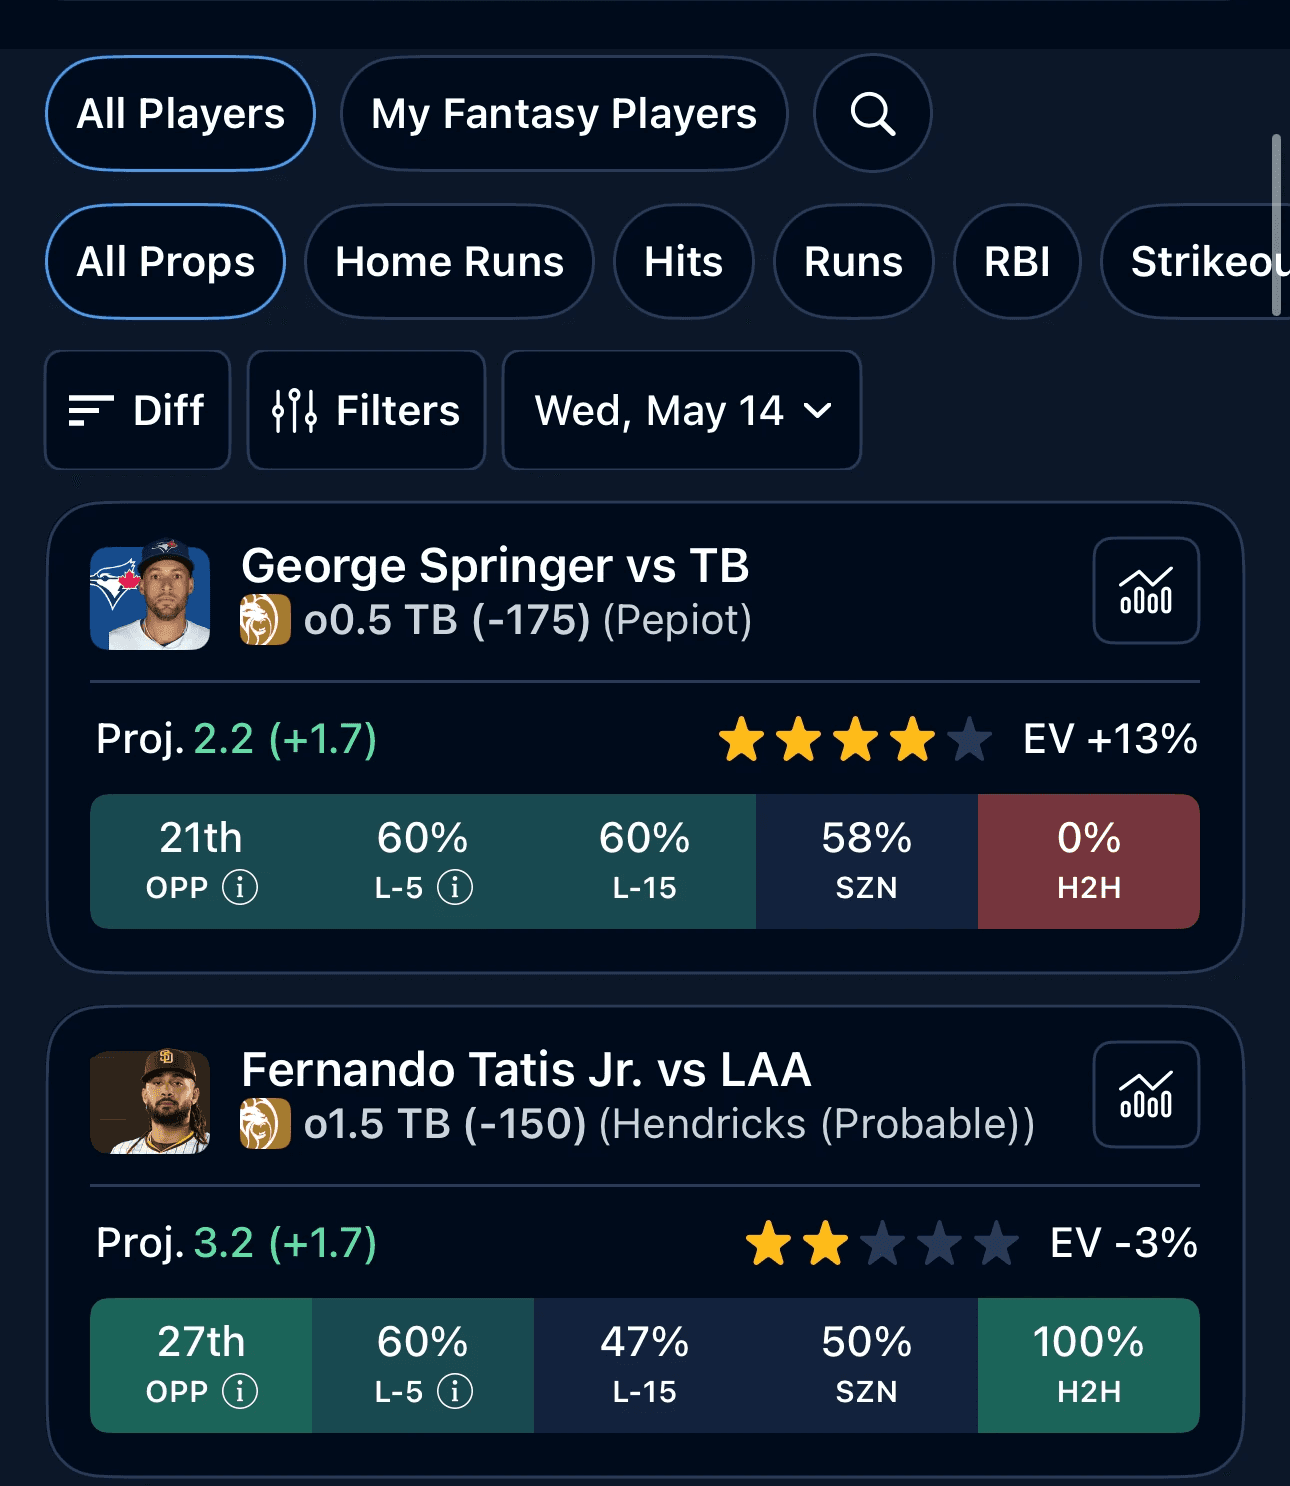Screen dimensions: 1290x1486
Task: Tap the sportsbook lion logo beside Springer's line
Action: (x=265, y=620)
